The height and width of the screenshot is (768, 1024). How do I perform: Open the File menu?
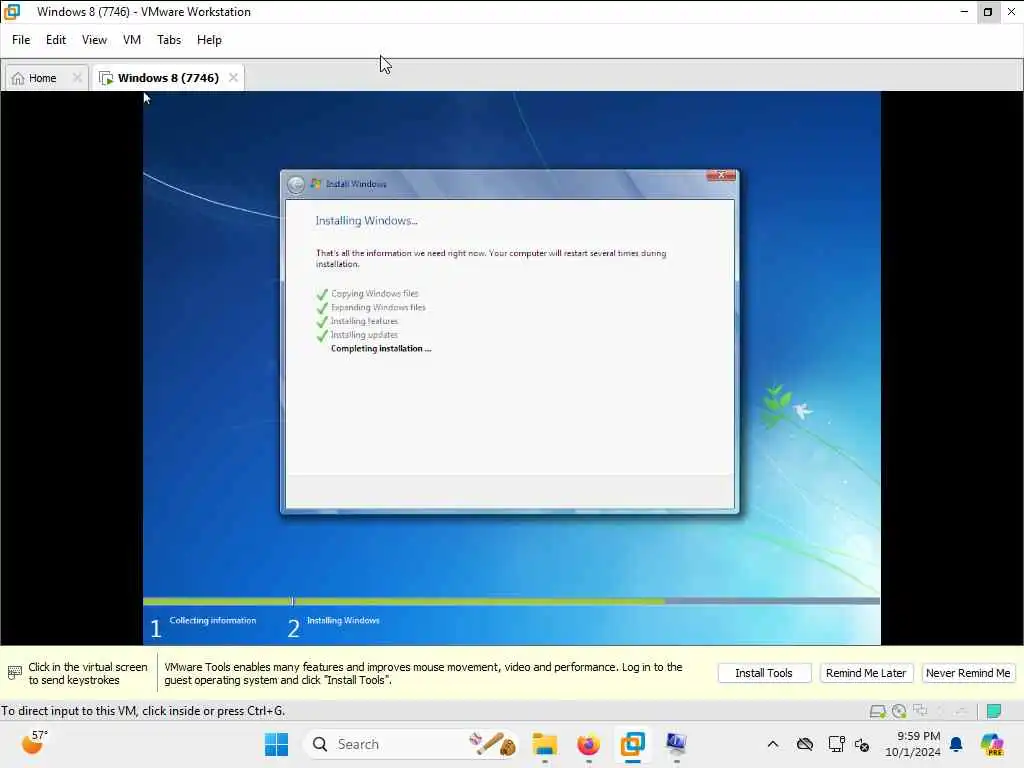click(21, 40)
